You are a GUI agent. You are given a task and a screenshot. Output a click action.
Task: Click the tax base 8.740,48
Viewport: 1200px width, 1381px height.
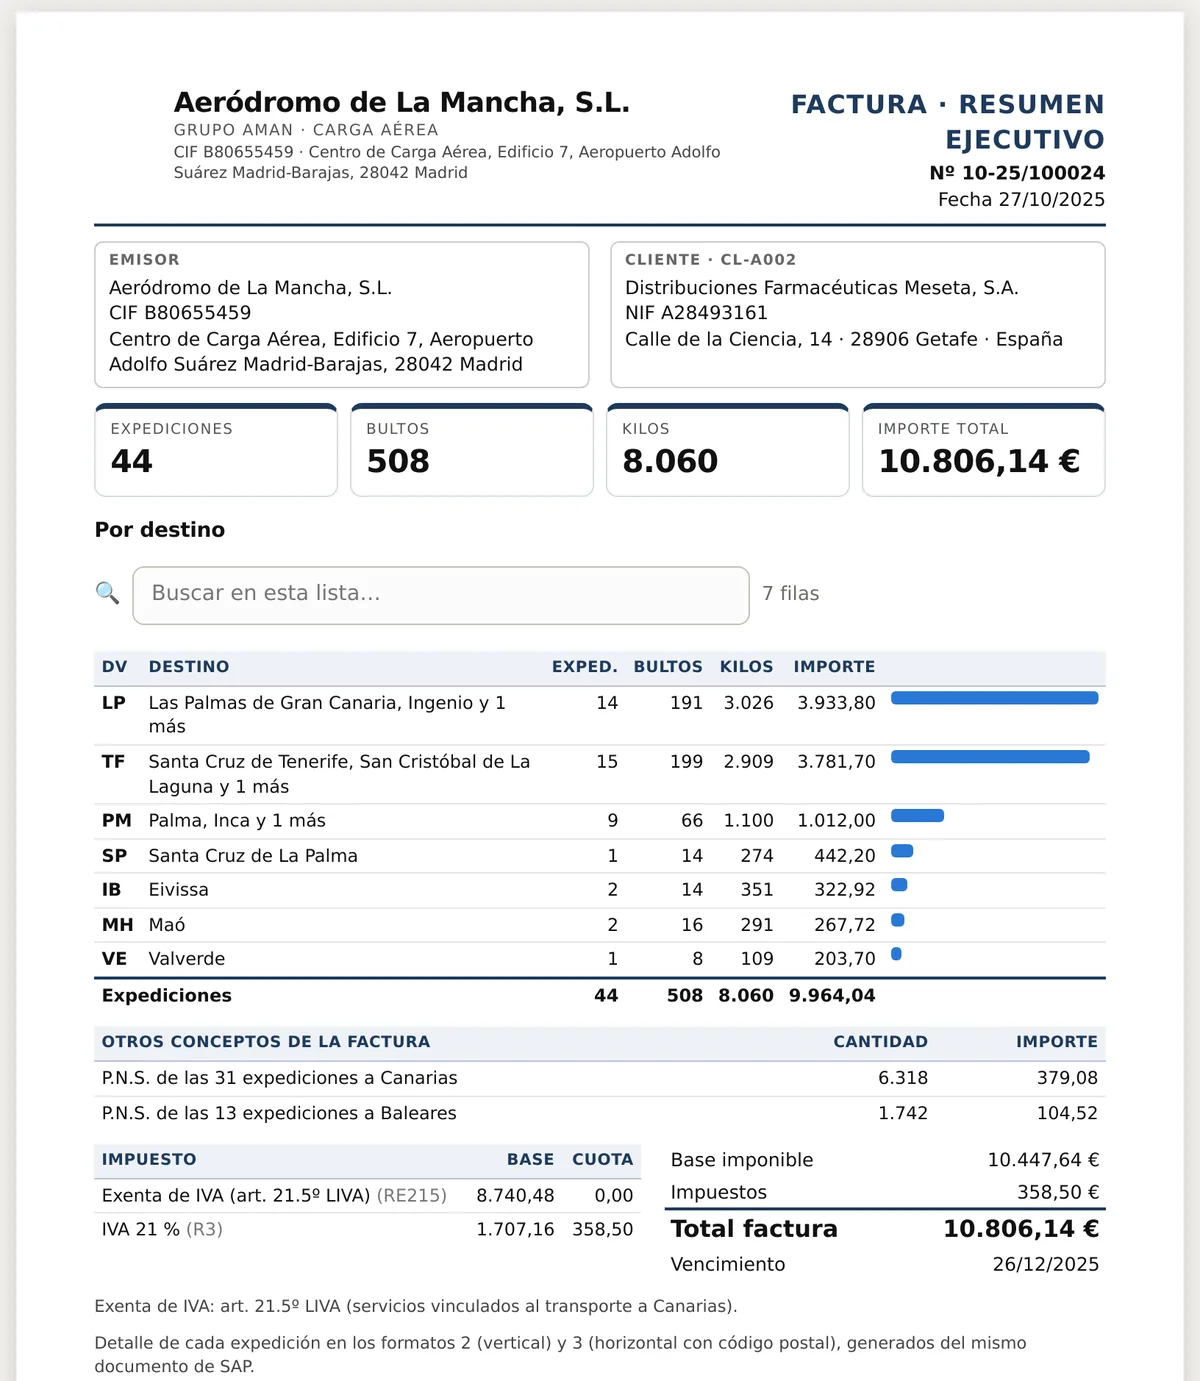click(515, 1196)
